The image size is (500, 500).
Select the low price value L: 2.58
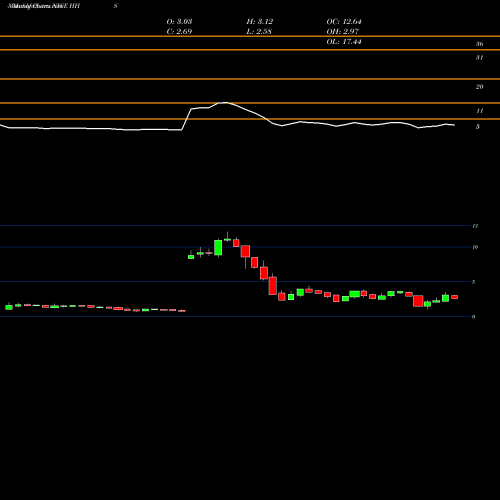coord(259,32)
